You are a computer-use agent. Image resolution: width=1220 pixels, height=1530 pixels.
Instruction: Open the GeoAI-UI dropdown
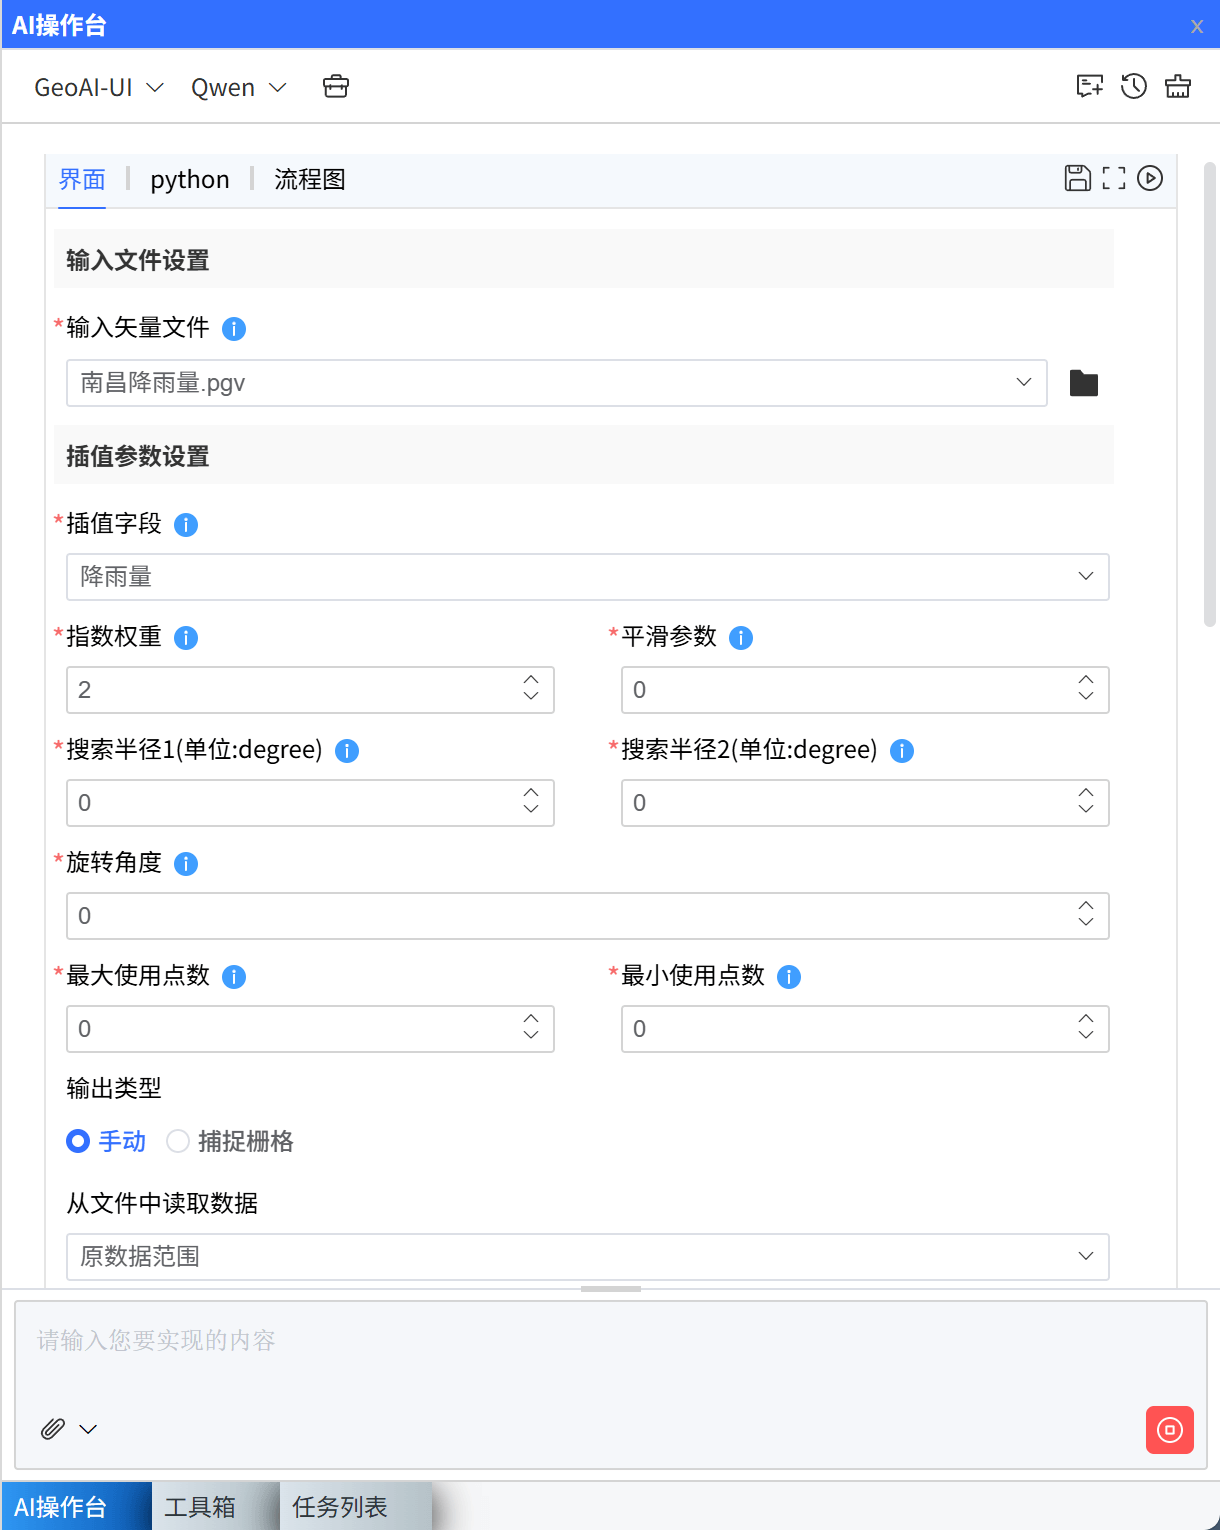(x=98, y=88)
